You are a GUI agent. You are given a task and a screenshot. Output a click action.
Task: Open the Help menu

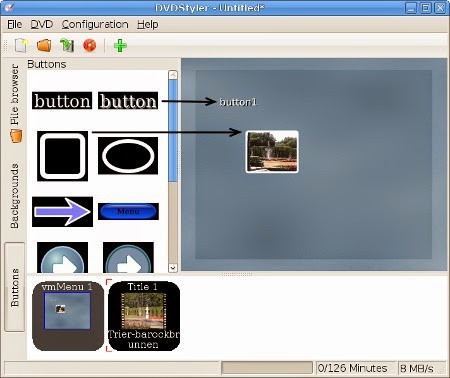tap(148, 24)
